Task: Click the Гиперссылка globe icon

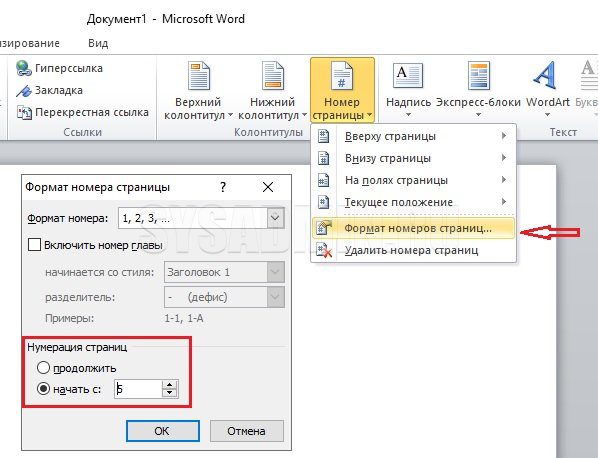Action: 24,68
